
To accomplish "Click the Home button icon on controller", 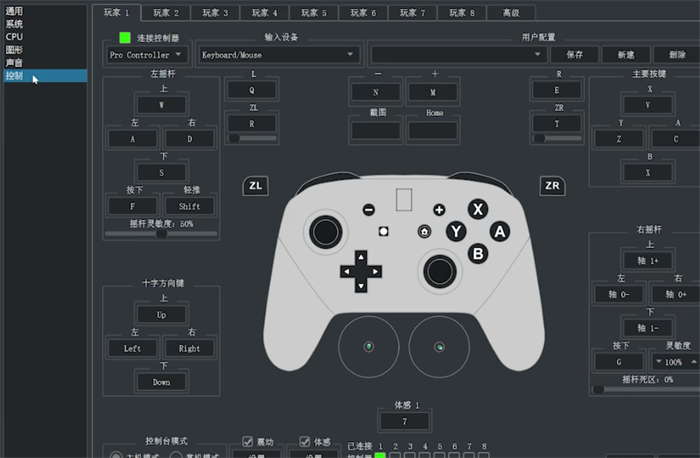I will [x=424, y=231].
